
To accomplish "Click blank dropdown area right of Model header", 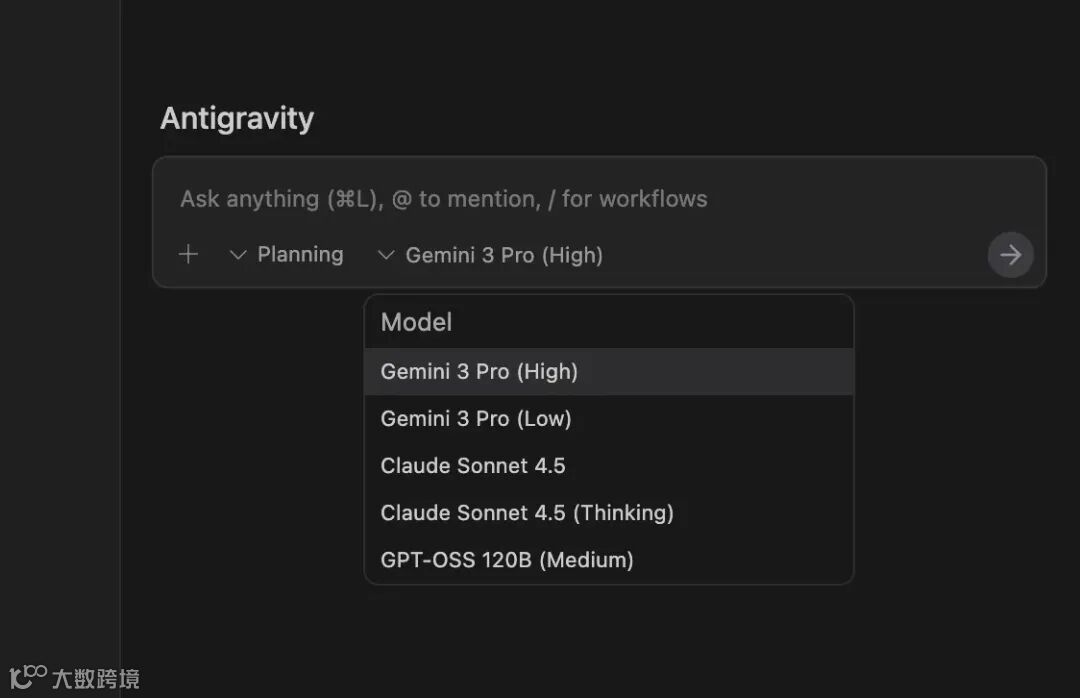I will point(680,322).
